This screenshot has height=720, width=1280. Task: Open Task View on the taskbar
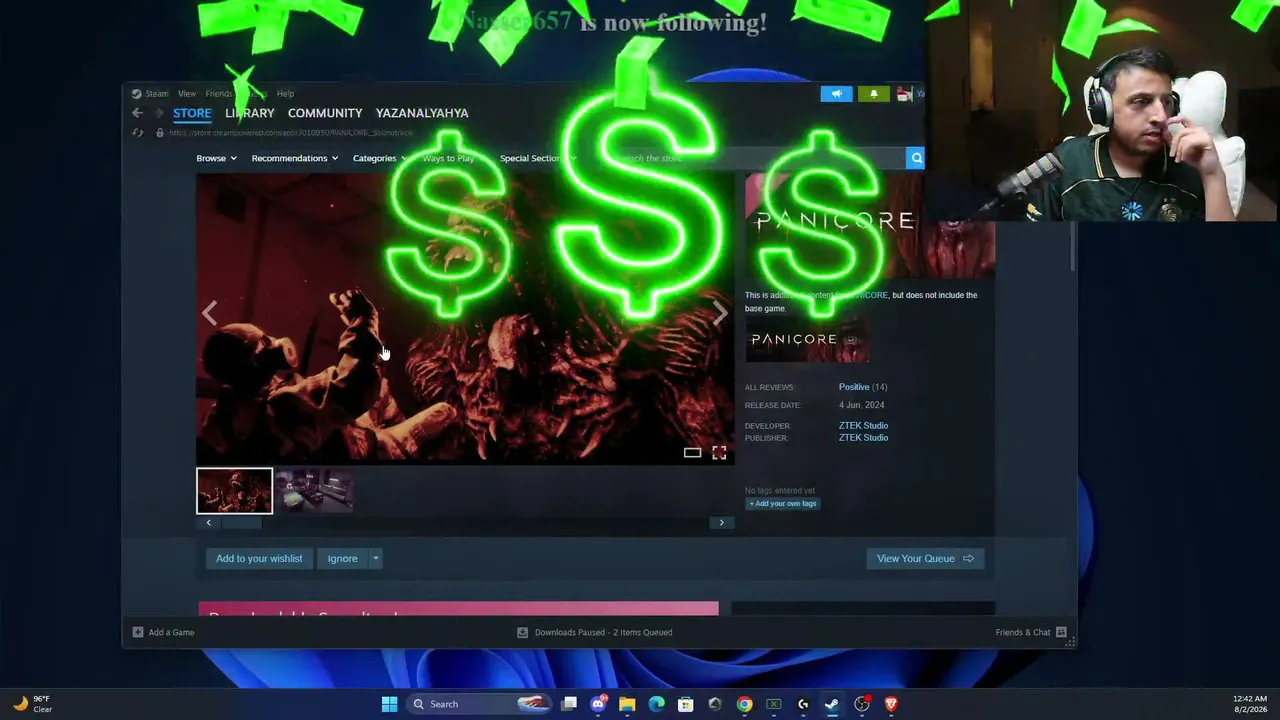569,704
